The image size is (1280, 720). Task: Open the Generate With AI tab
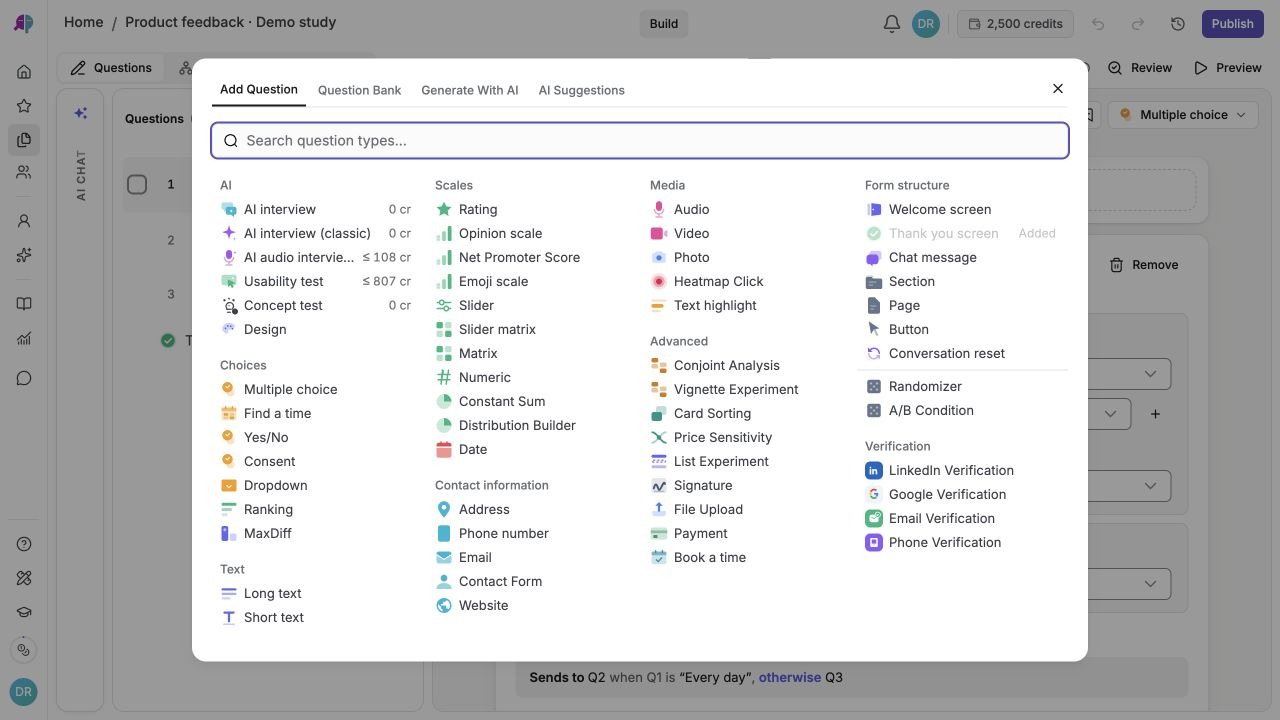(470, 90)
